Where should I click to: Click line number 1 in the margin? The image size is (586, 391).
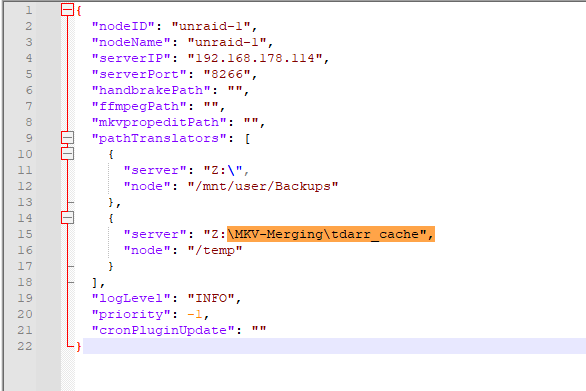tap(29, 10)
